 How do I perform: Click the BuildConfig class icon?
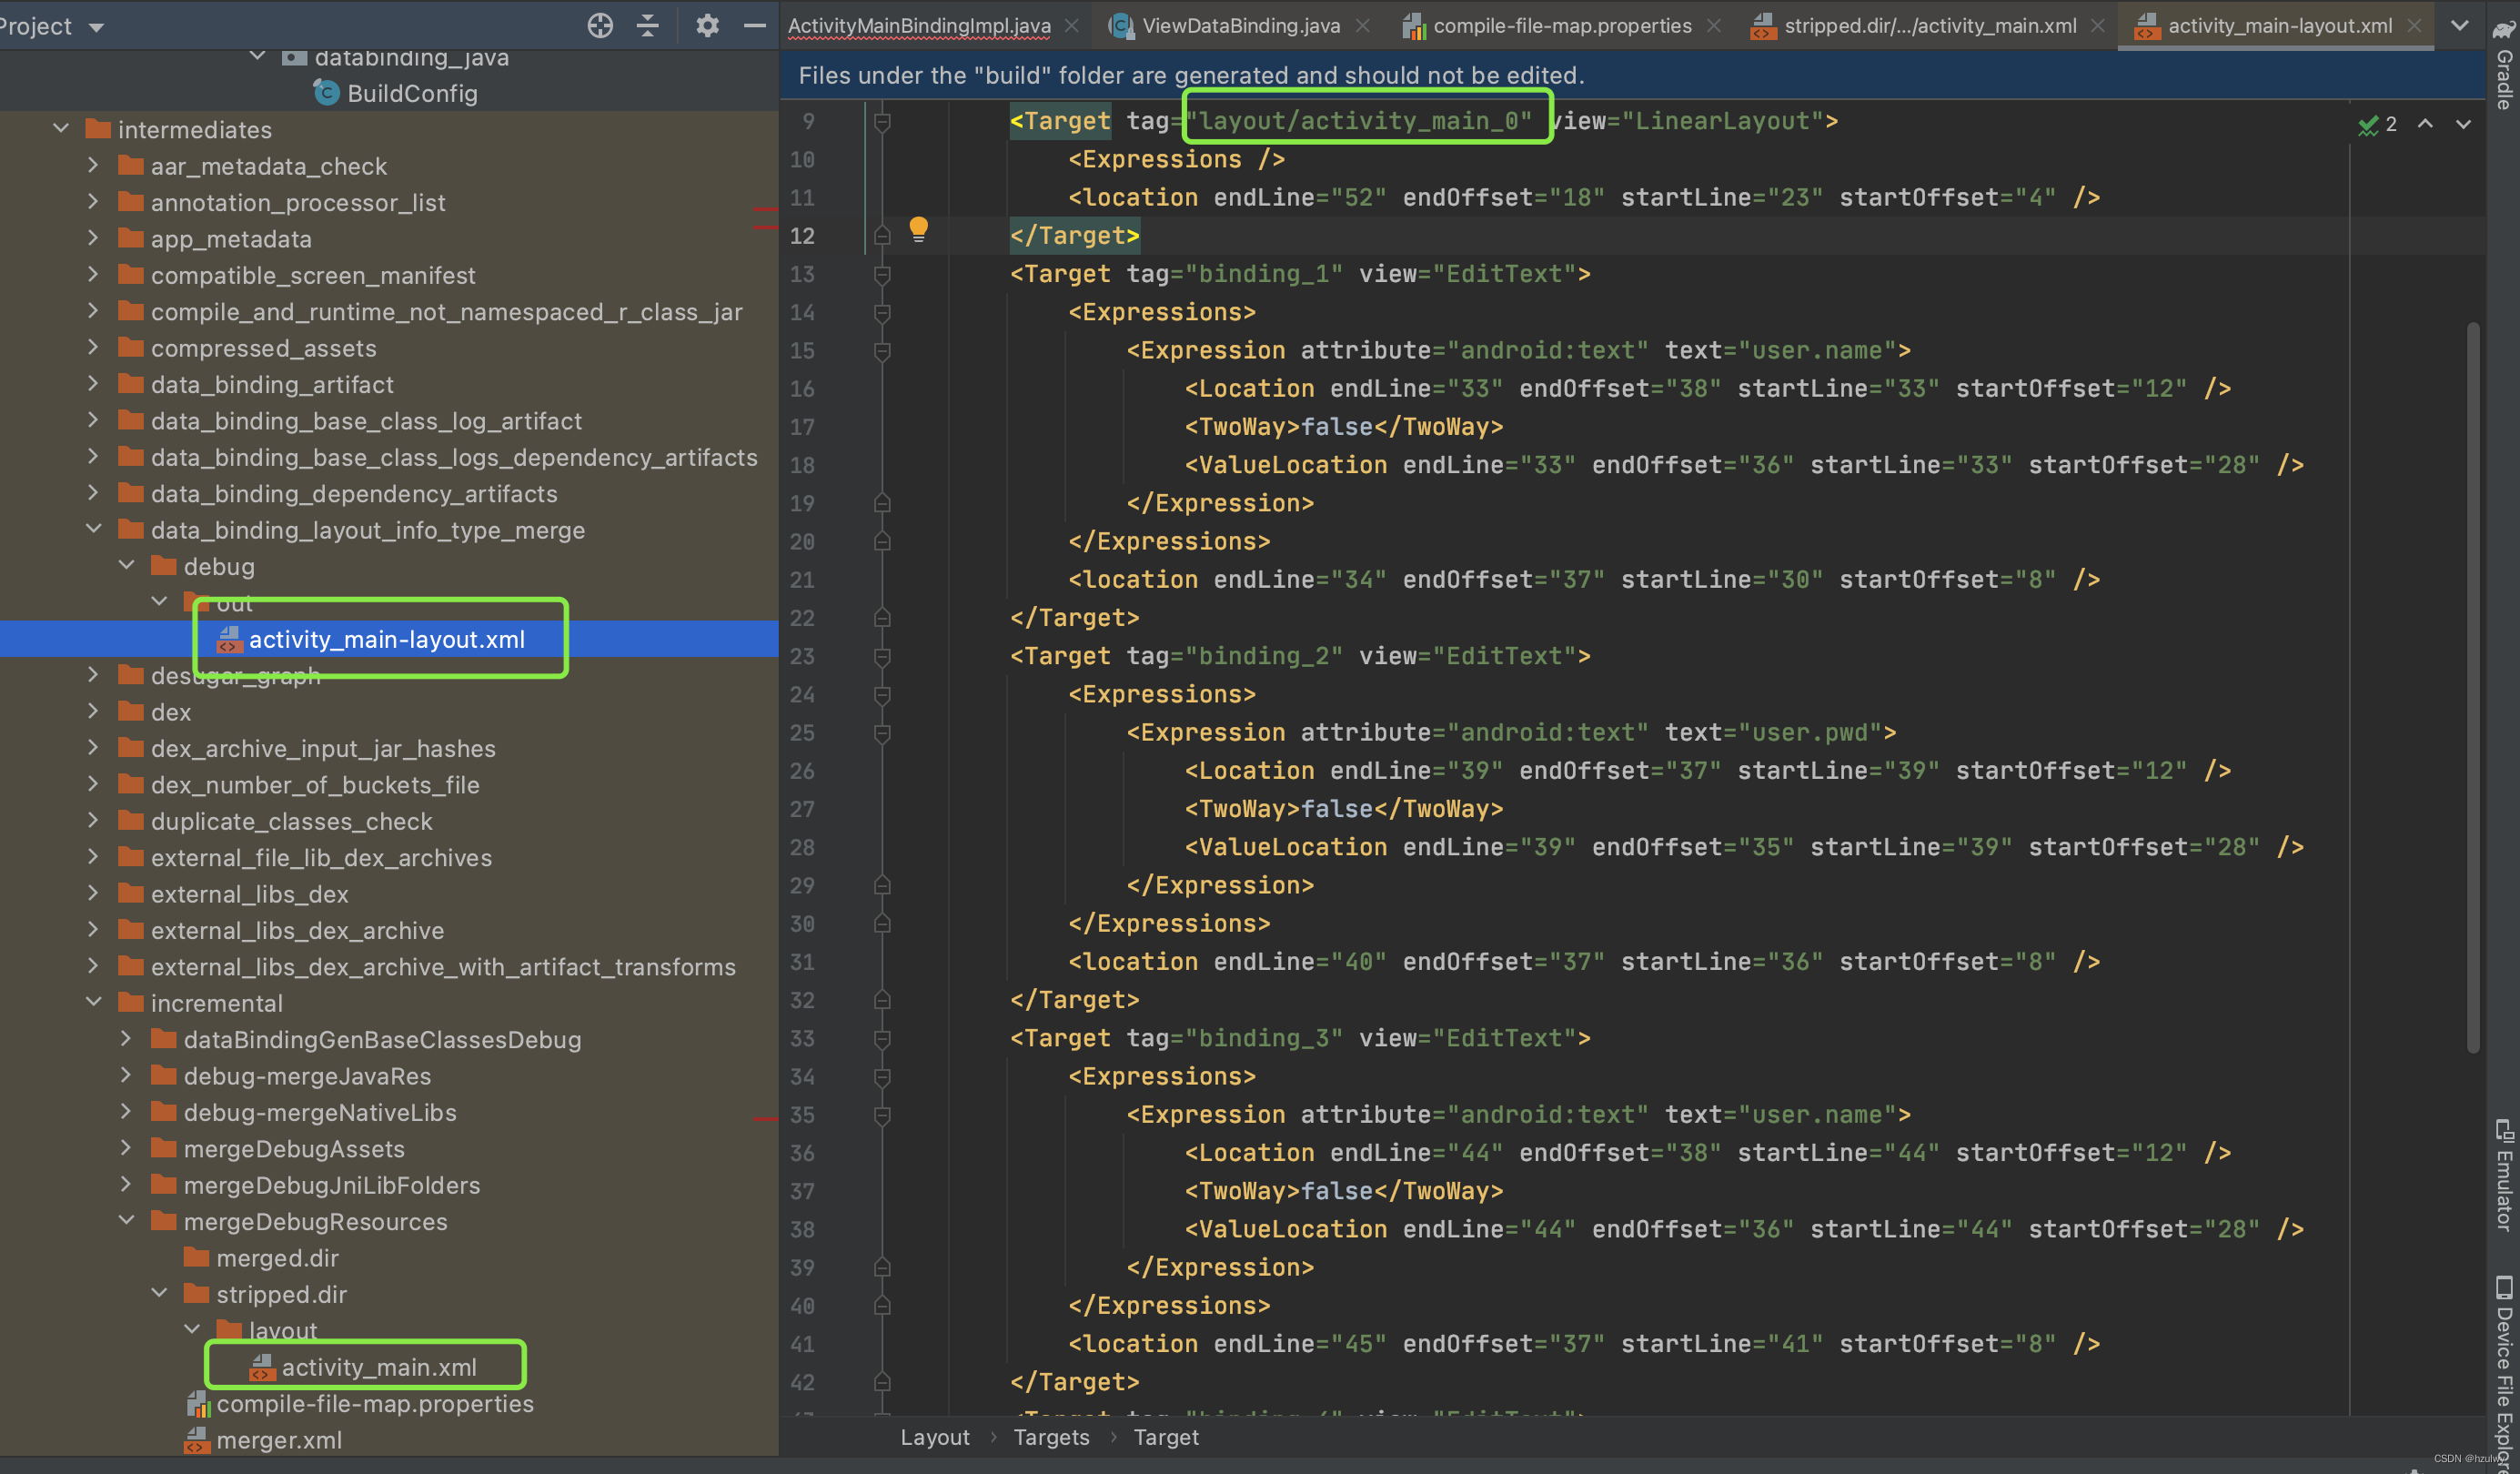coord(326,93)
